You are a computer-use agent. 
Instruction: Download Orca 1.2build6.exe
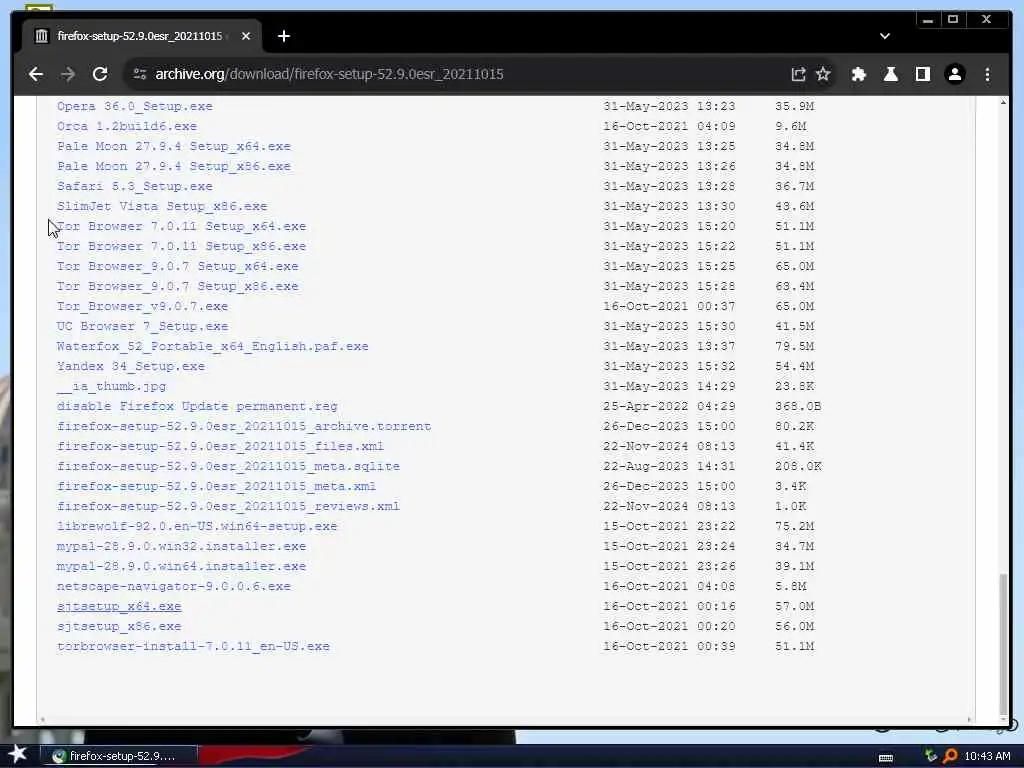[127, 126]
